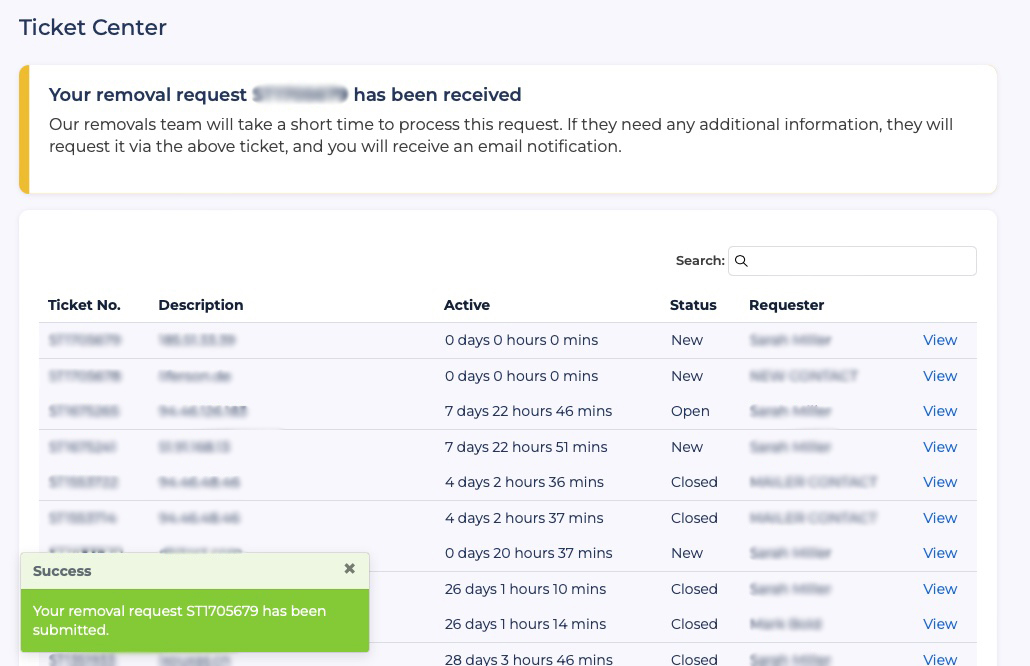View closed ticket active 26 days 1 hours 14 mins
The width and height of the screenshot is (1030, 666).
point(939,624)
